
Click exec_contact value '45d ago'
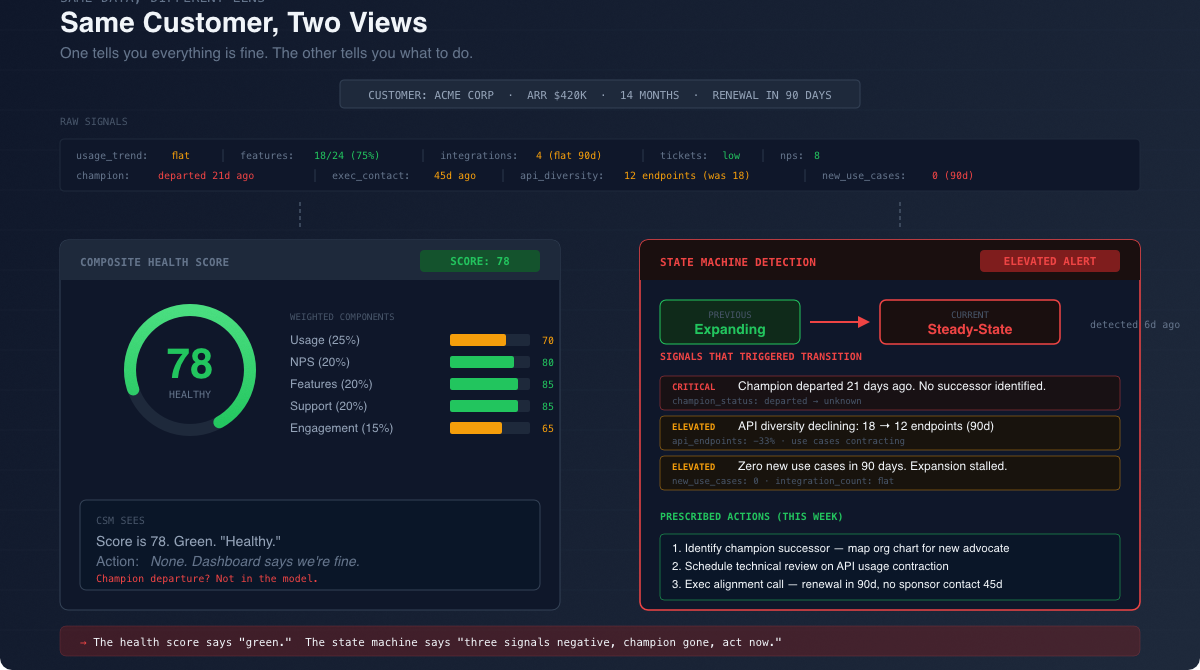455,175
